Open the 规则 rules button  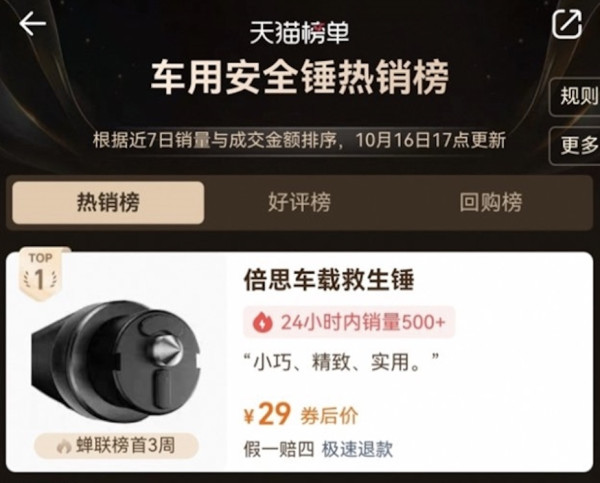point(575,96)
